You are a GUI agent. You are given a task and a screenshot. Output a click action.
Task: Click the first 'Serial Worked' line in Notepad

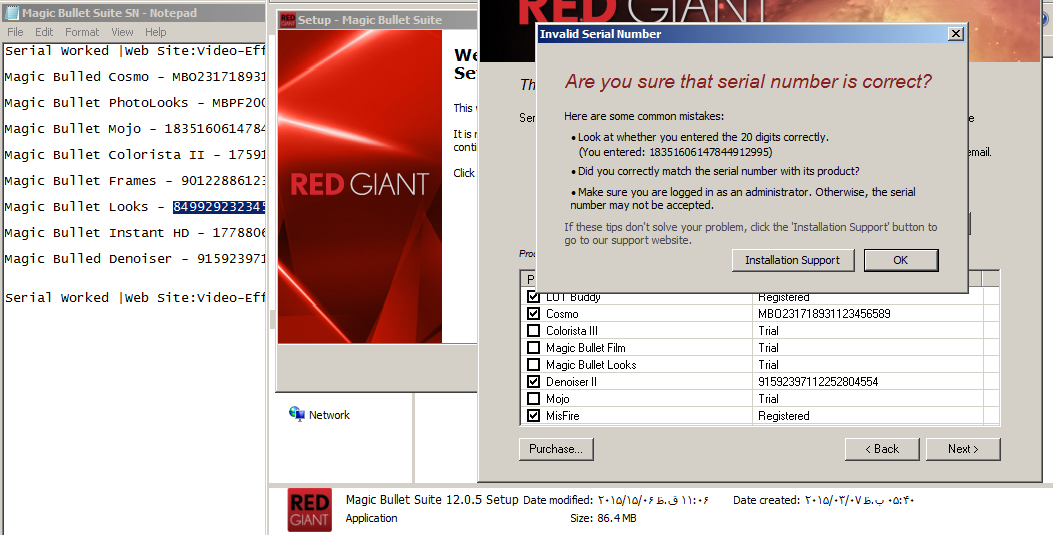(x=135, y=51)
